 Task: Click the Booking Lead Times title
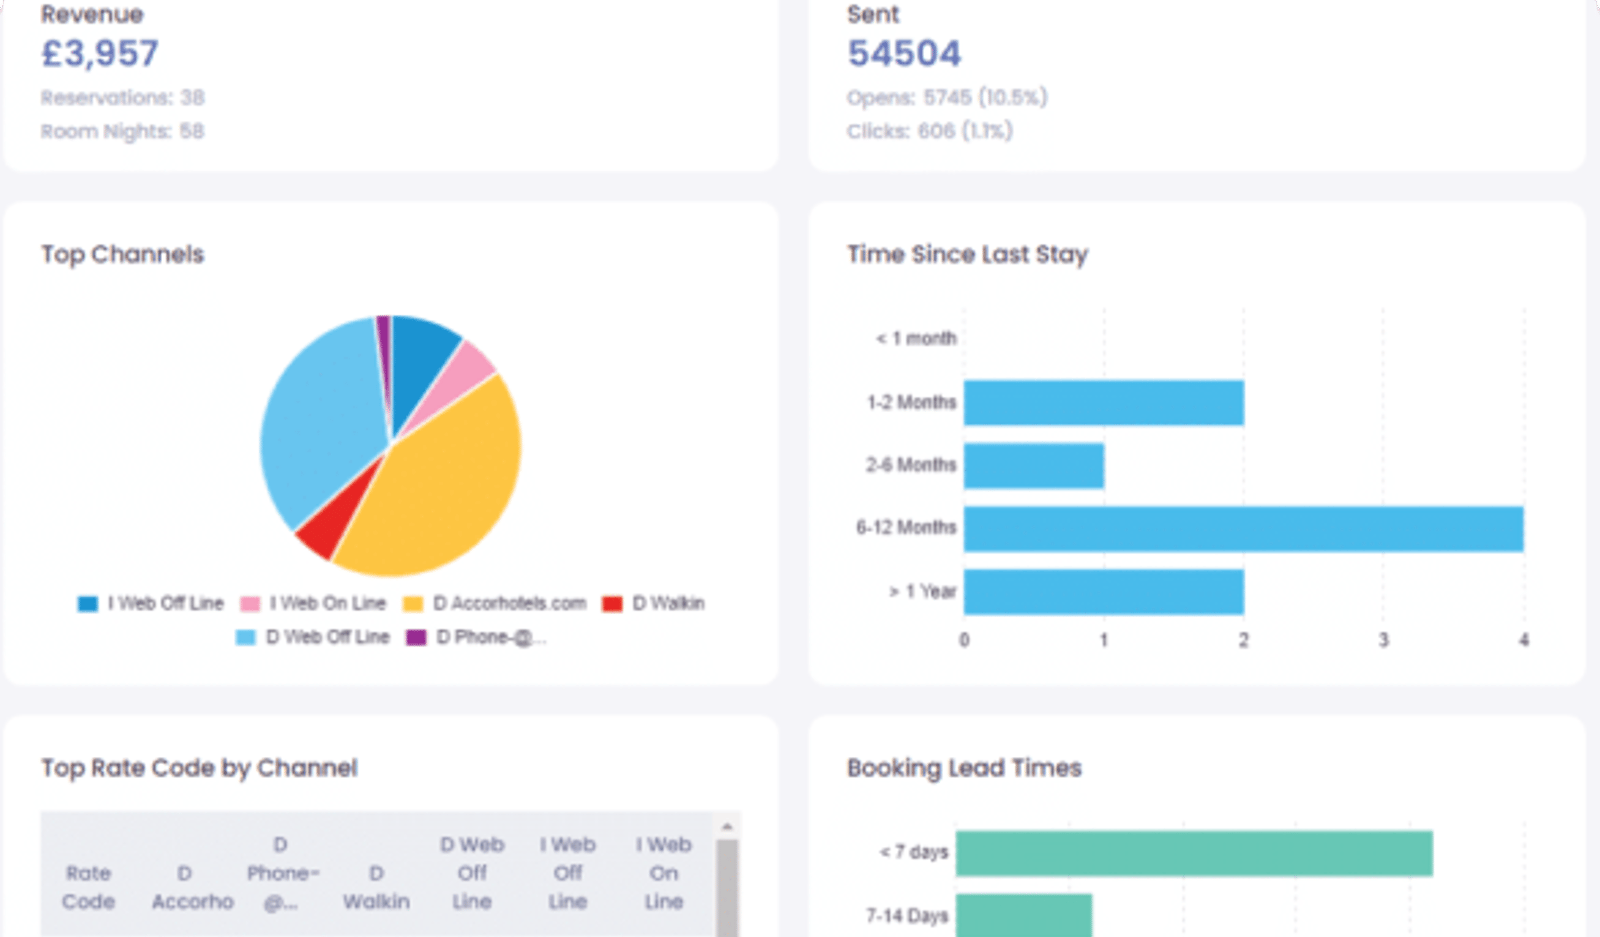(x=964, y=768)
